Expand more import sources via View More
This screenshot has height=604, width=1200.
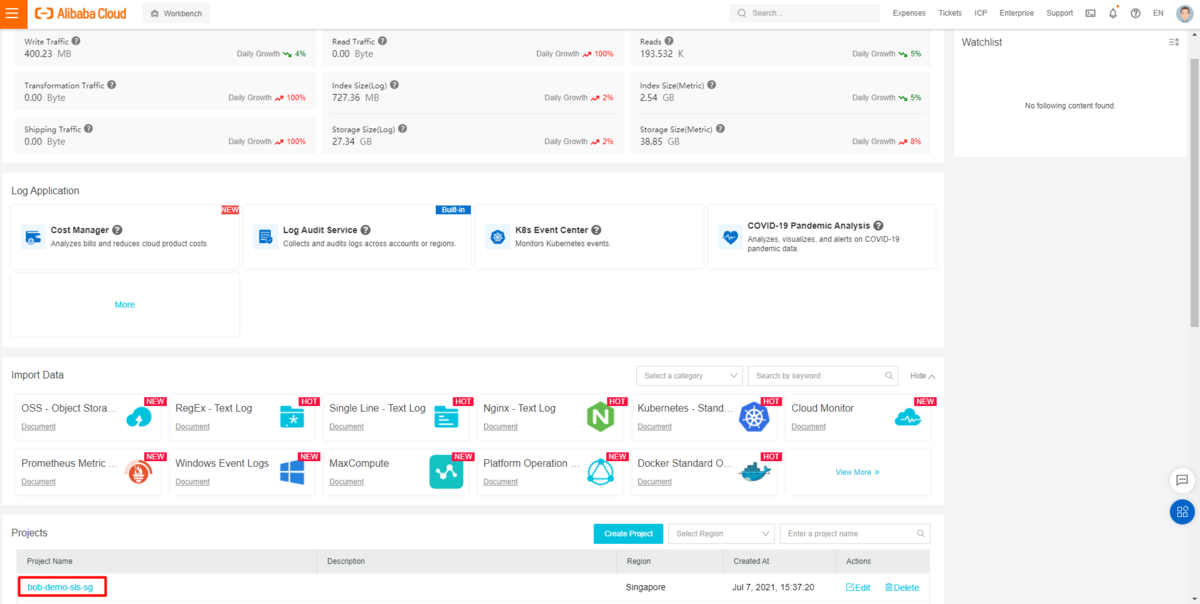857,472
